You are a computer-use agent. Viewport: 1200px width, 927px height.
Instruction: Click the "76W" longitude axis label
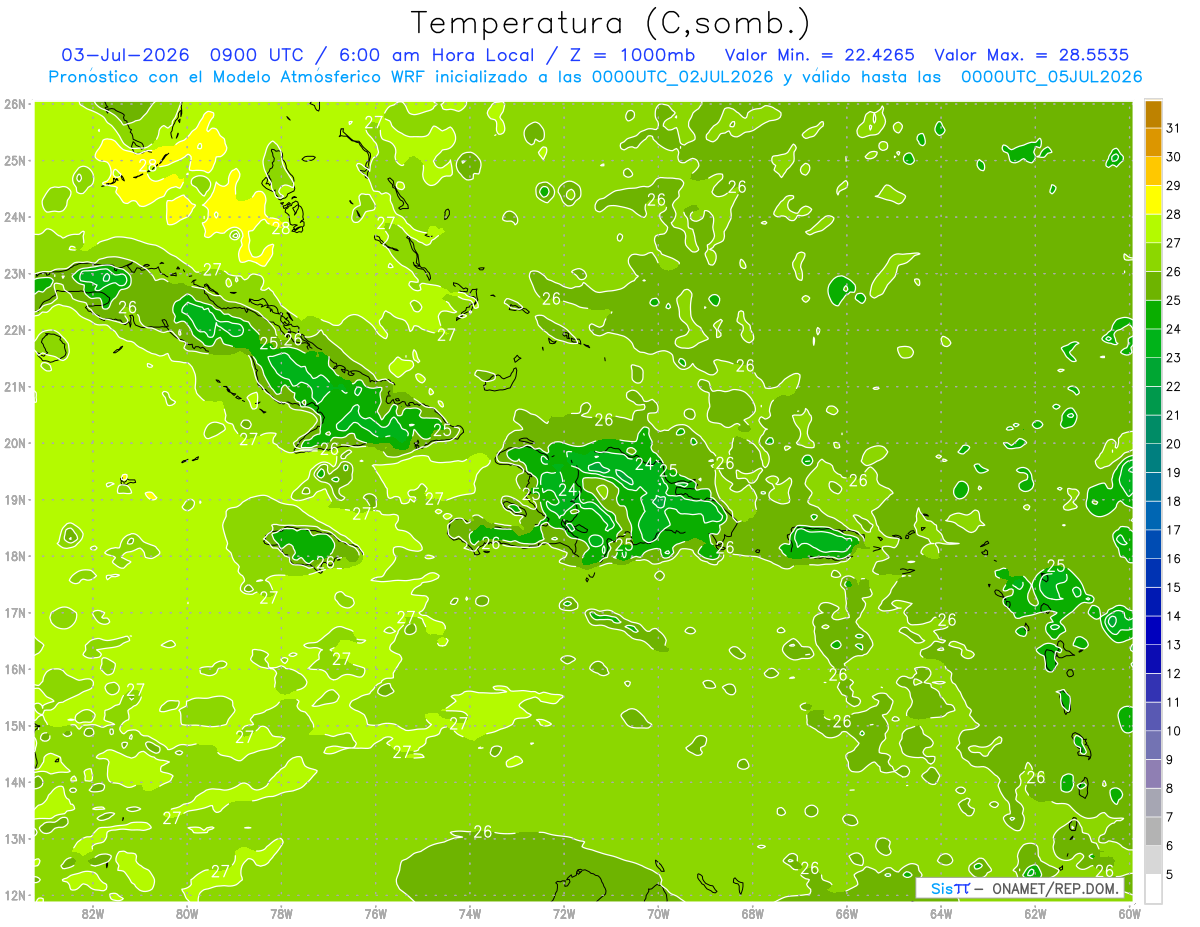(376, 913)
